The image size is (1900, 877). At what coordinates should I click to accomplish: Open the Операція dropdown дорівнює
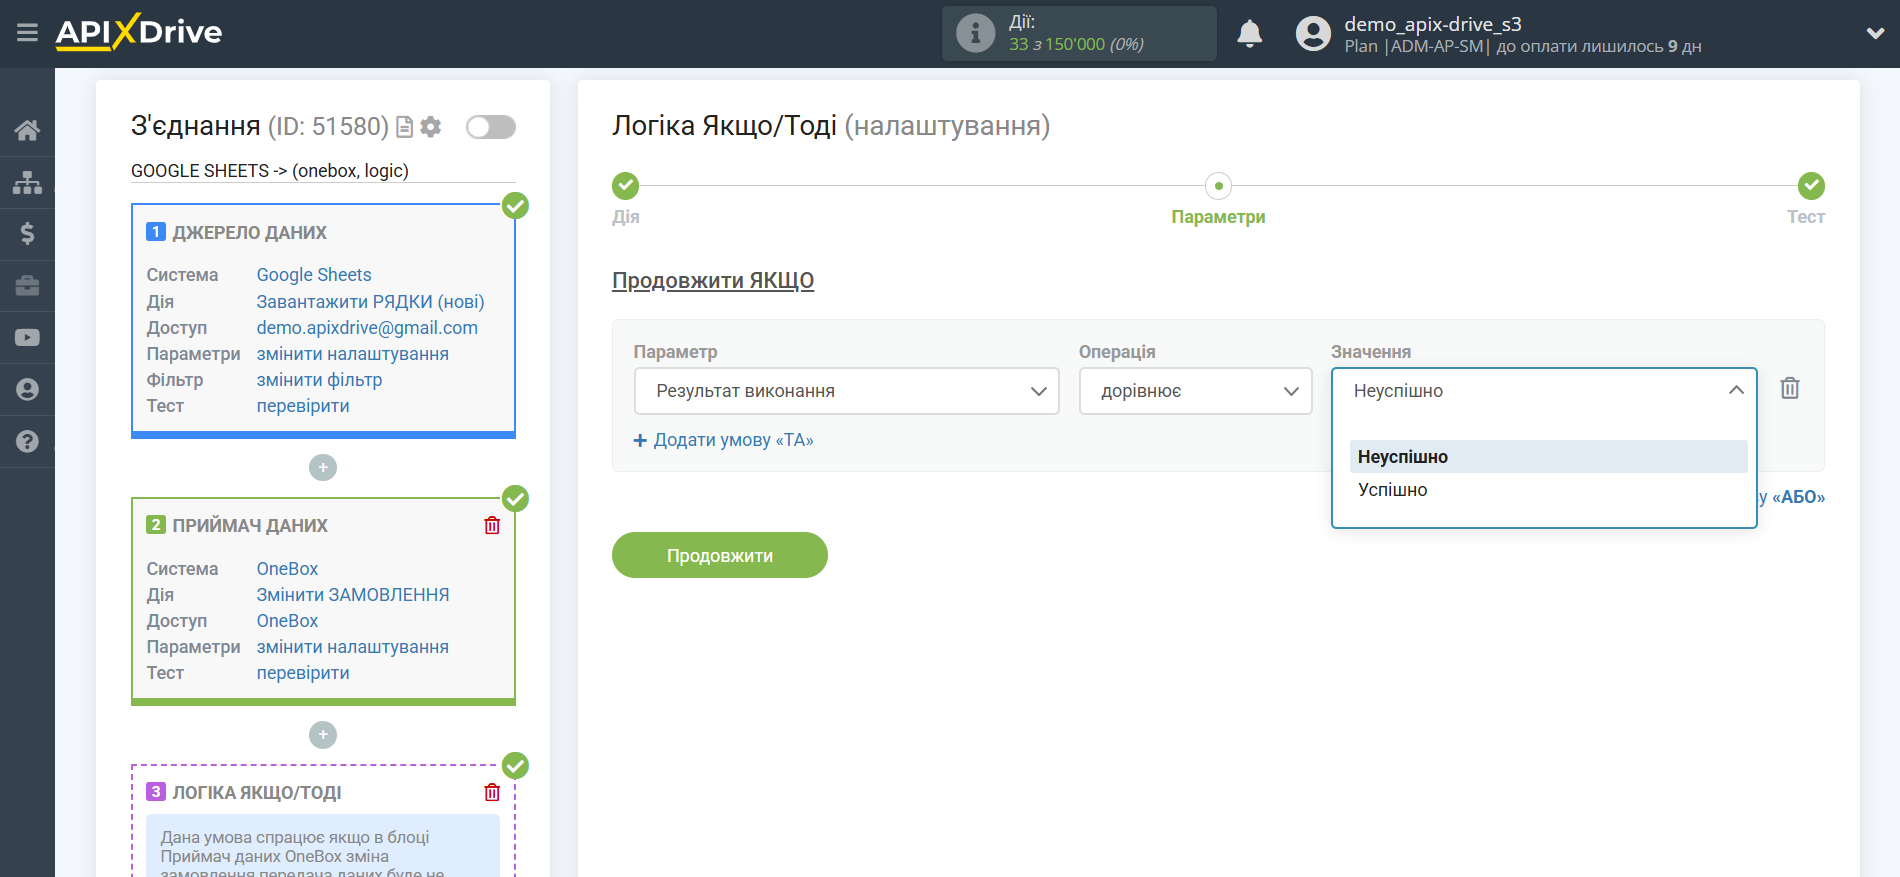click(x=1195, y=391)
